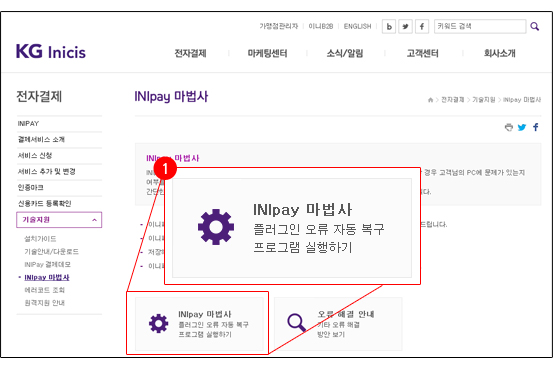
Task: Share page via Twitter bird icon
Action: point(522,127)
